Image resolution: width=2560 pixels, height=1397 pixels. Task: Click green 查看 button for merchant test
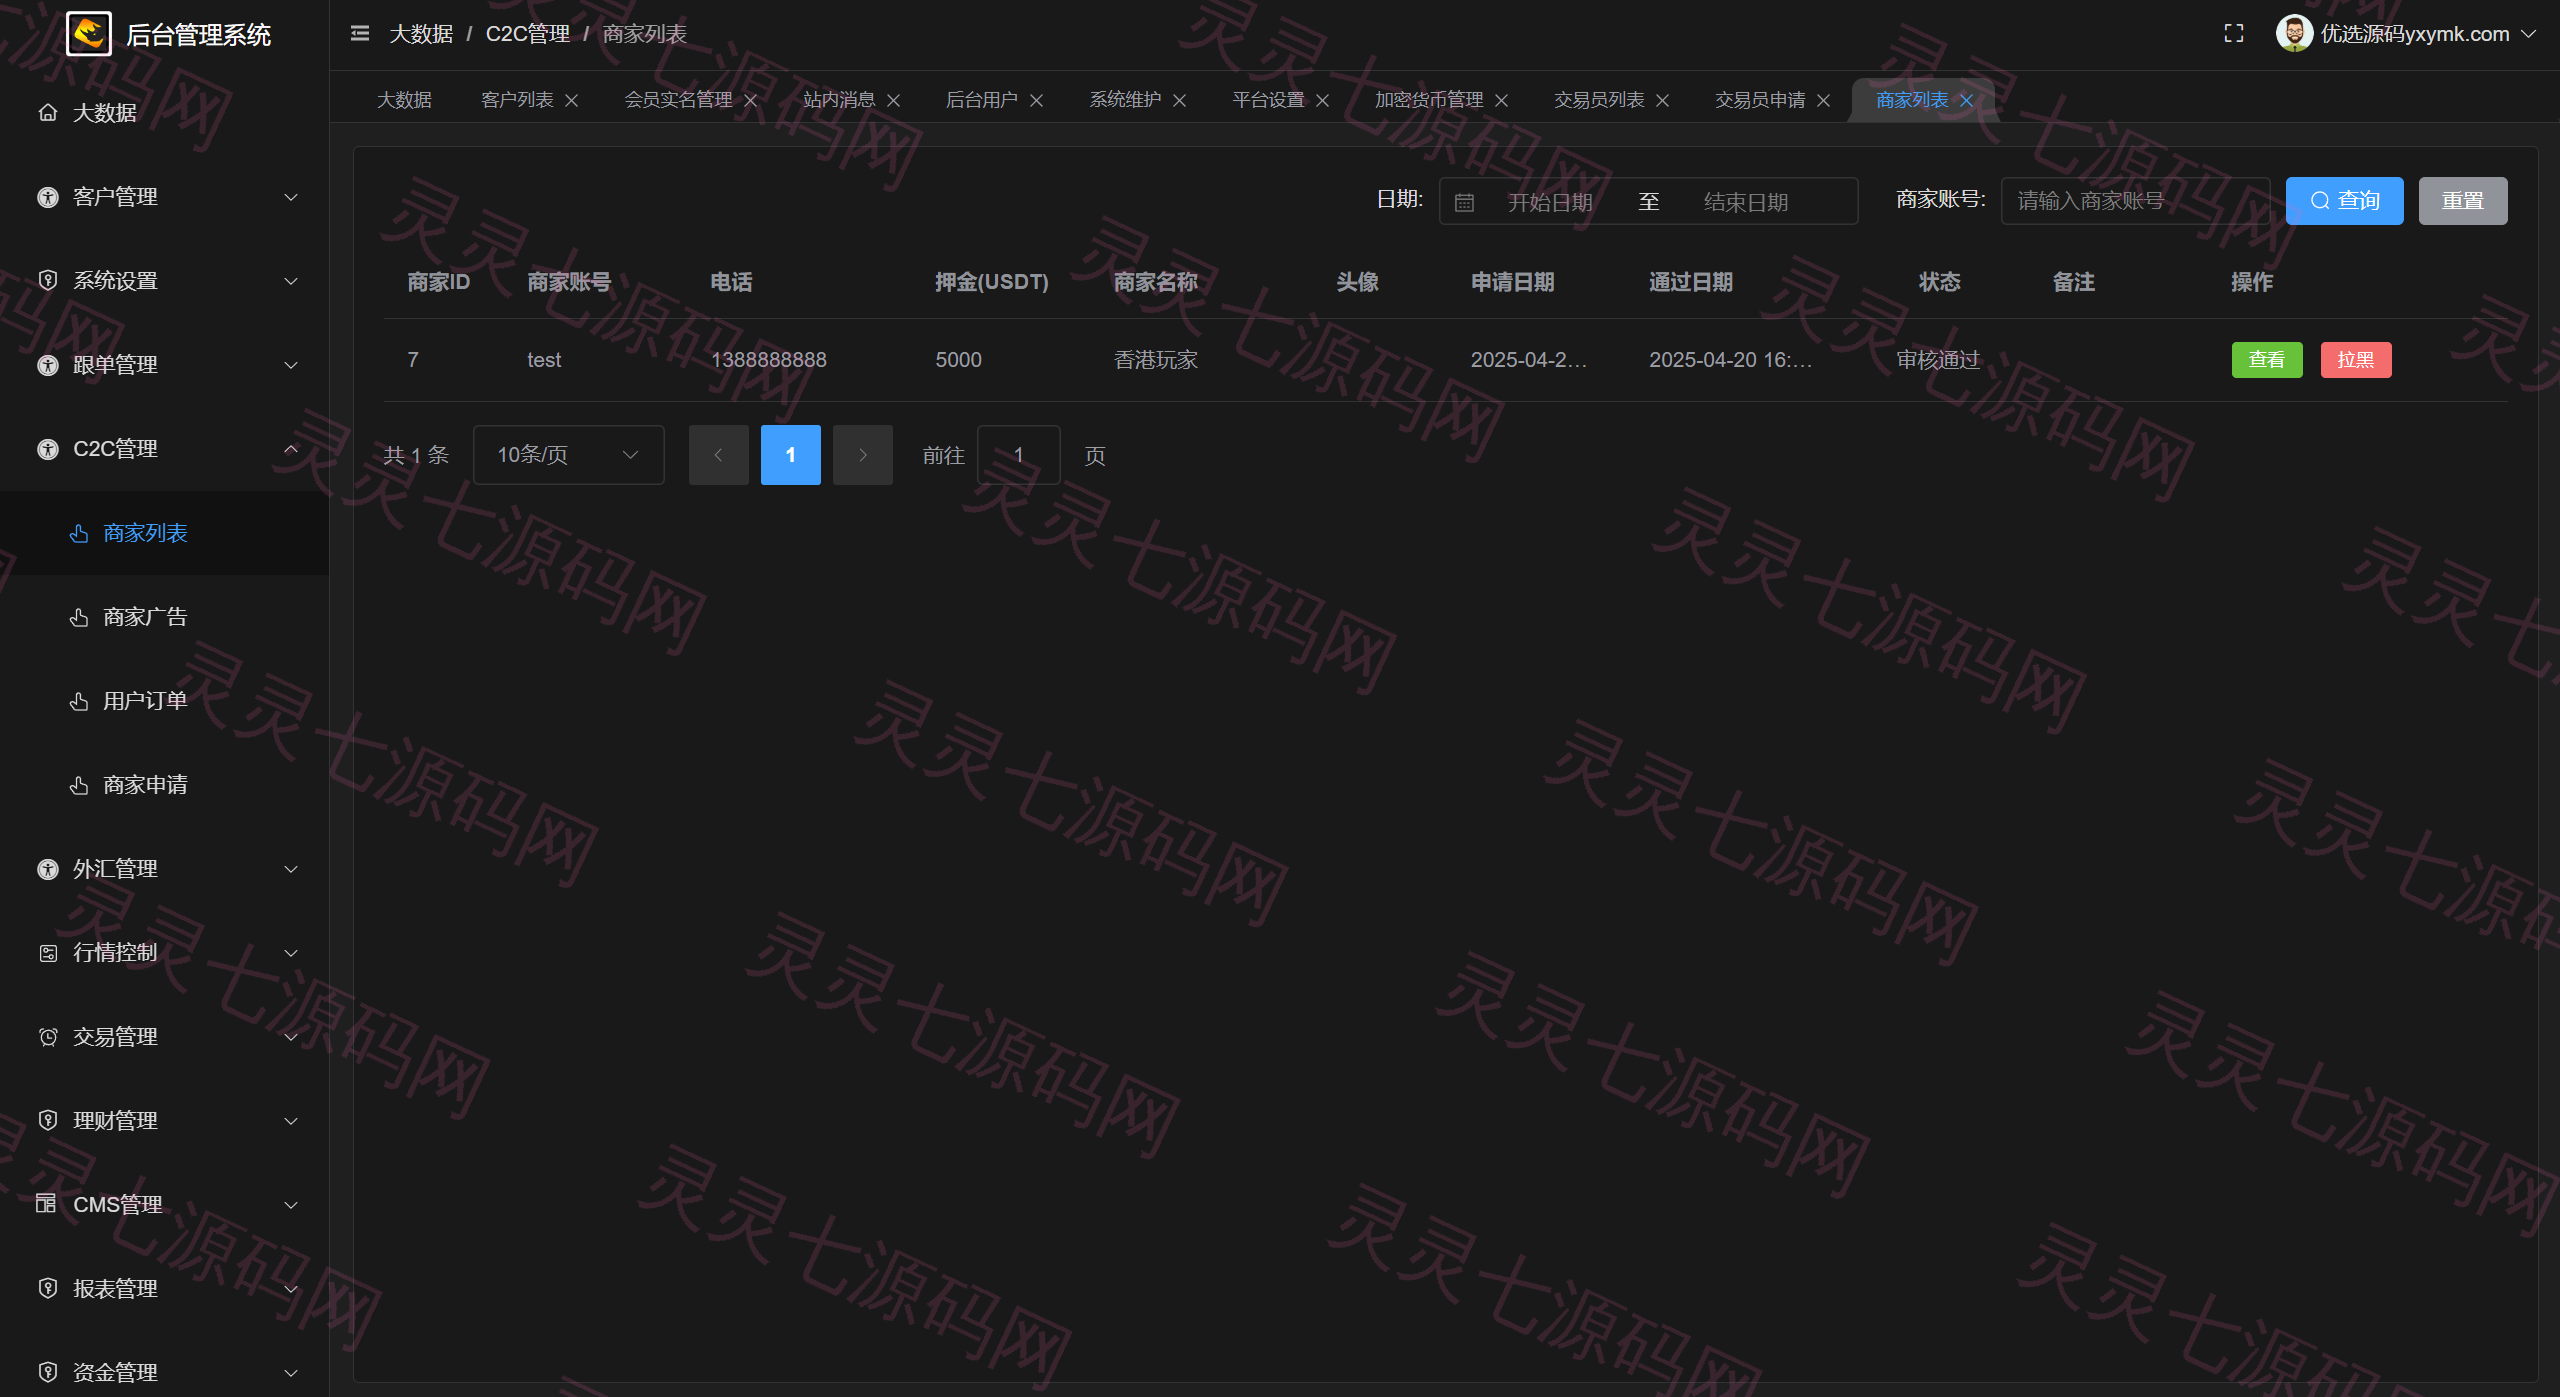pyautogui.click(x=2267, y=360)
